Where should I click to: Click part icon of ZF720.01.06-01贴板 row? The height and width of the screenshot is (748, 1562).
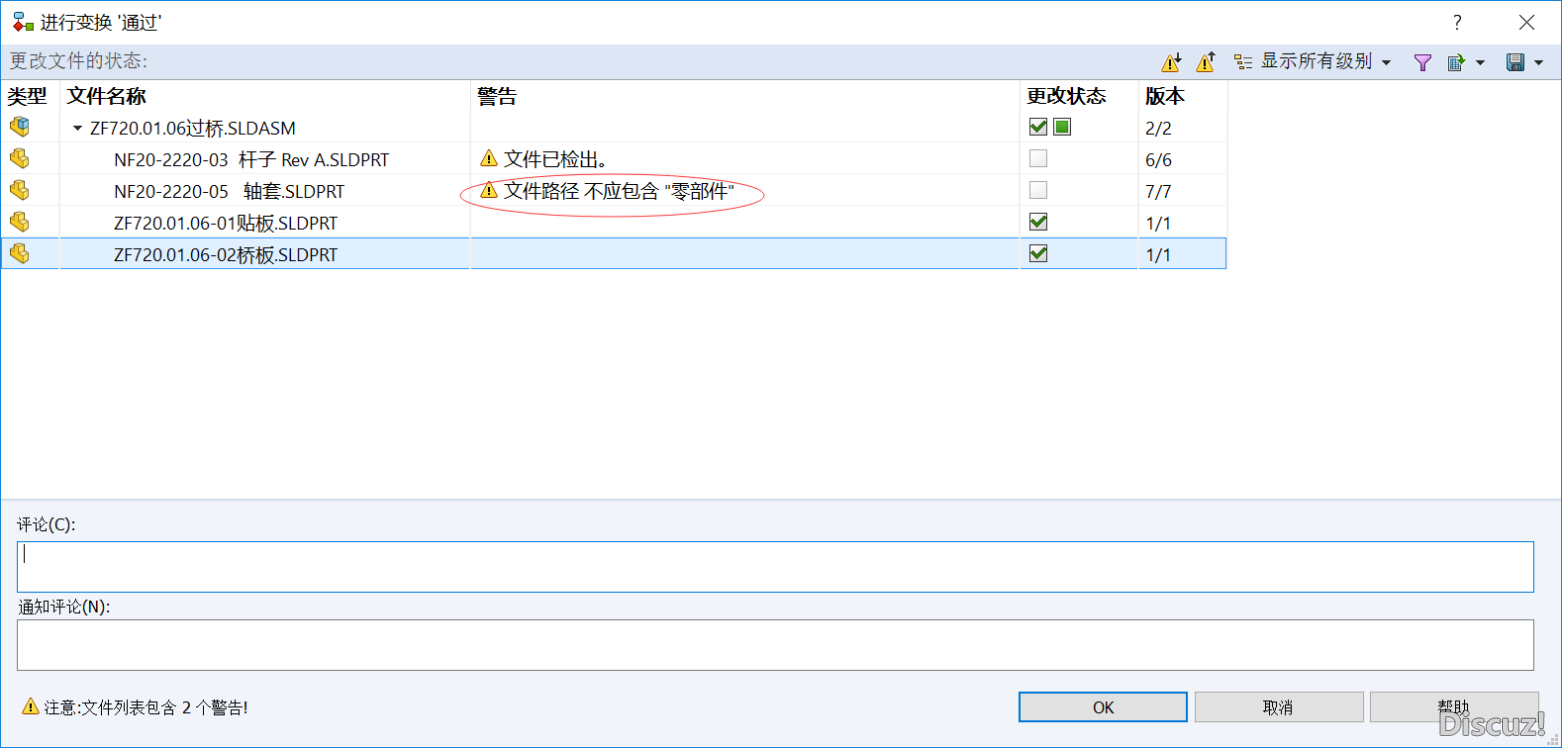tap(19, 221)
